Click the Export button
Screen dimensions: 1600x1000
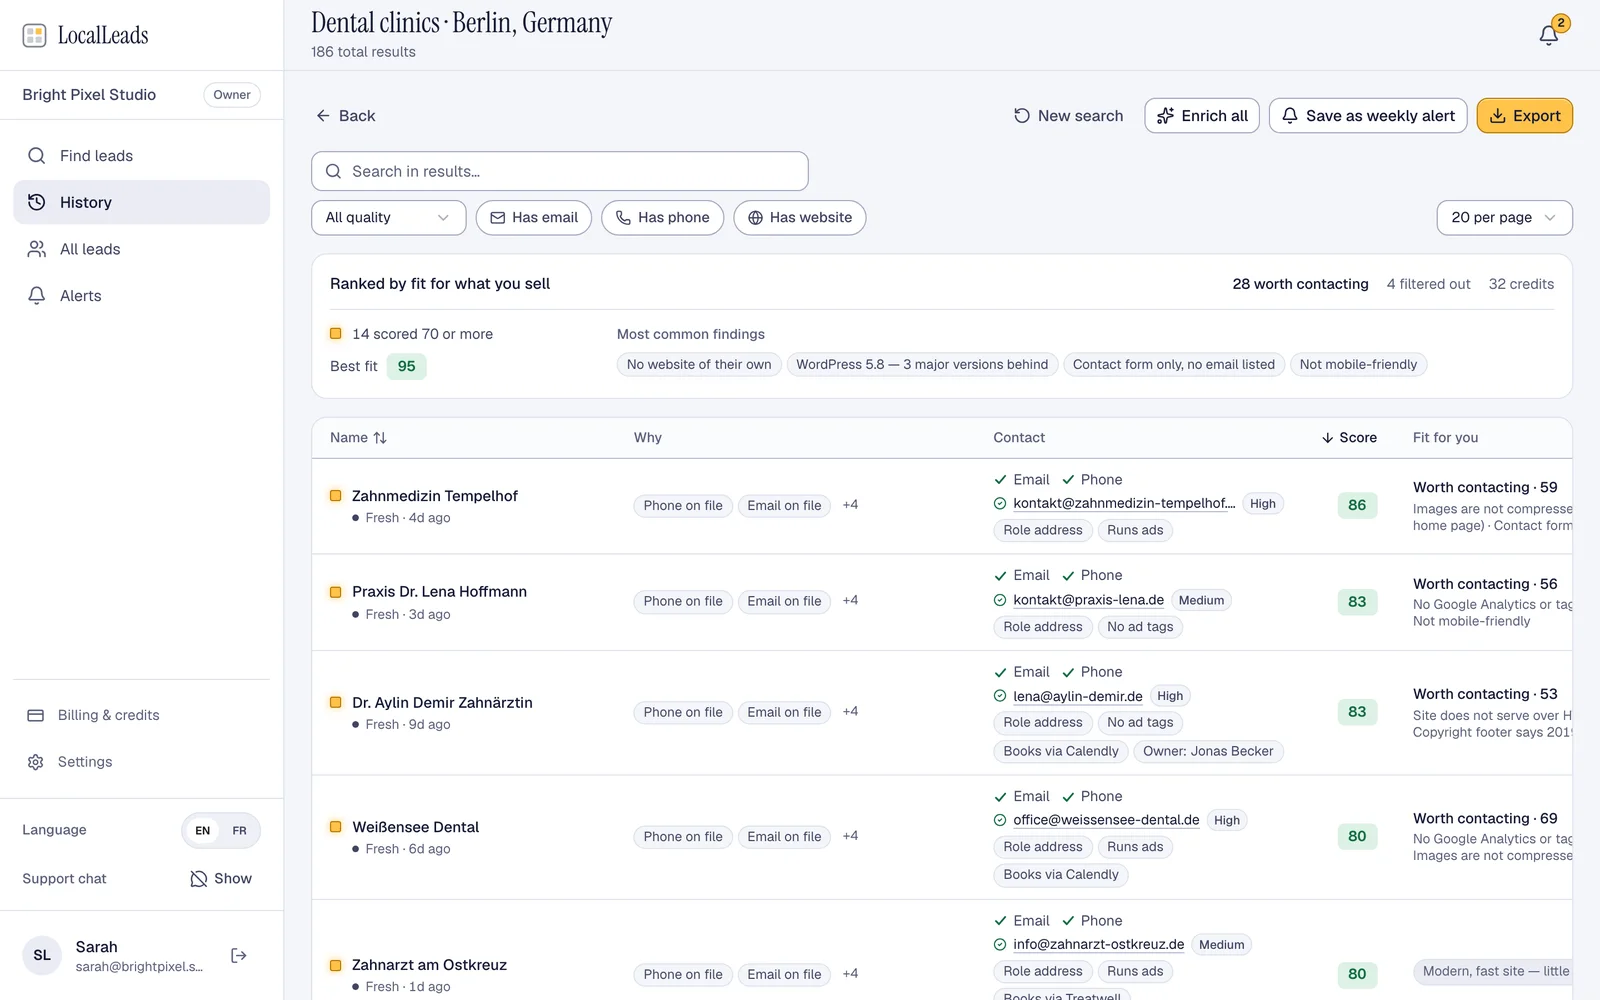pyautogui.click(x=1525, y=116)
